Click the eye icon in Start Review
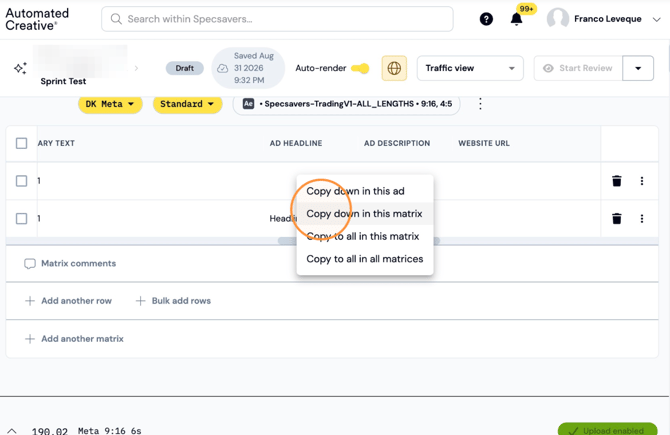670x435 pixels. click(548, 68)
